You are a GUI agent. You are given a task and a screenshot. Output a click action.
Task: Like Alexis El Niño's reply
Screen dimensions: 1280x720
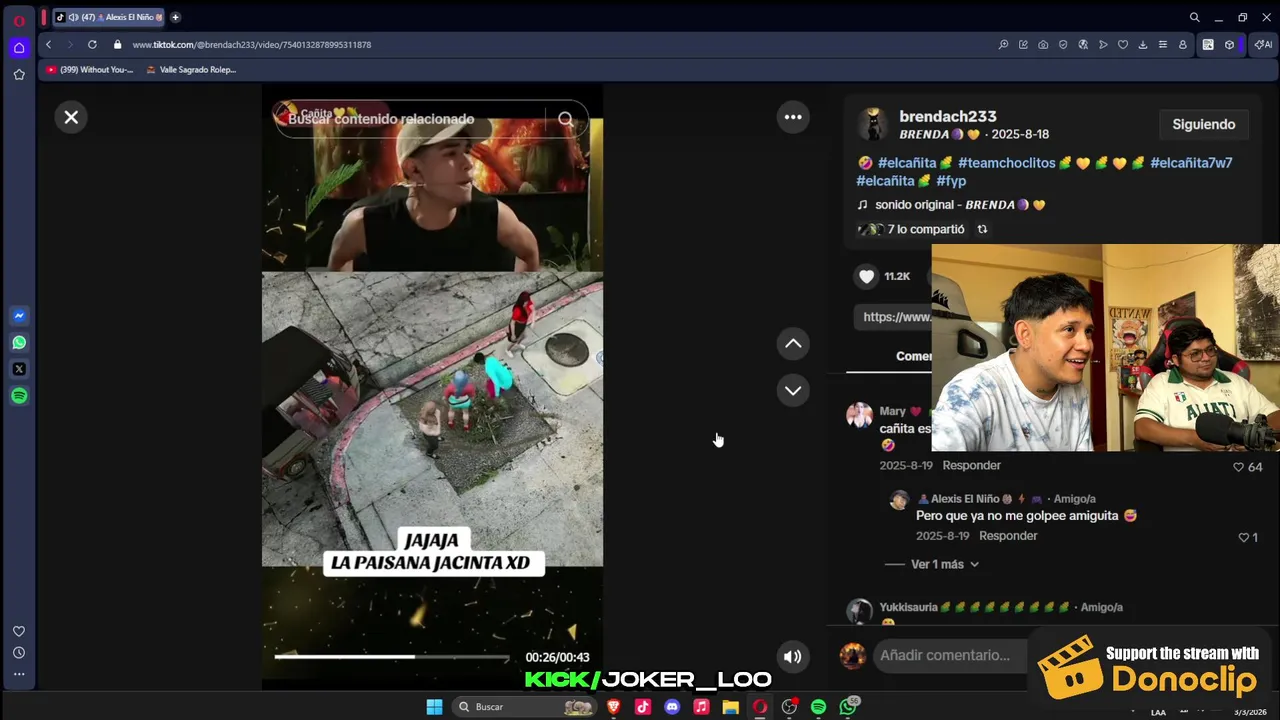click(x=1244, y=537)
